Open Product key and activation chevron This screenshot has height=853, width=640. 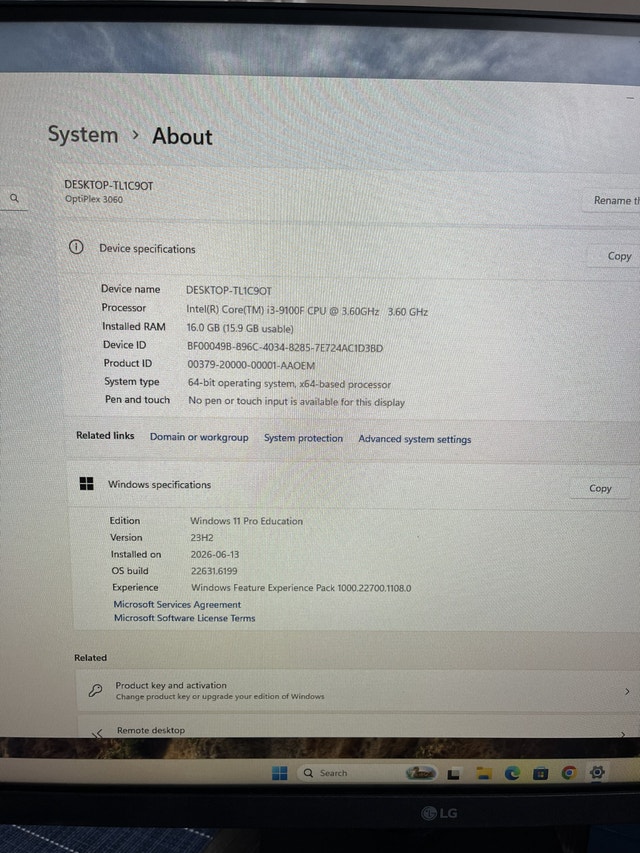627,691
